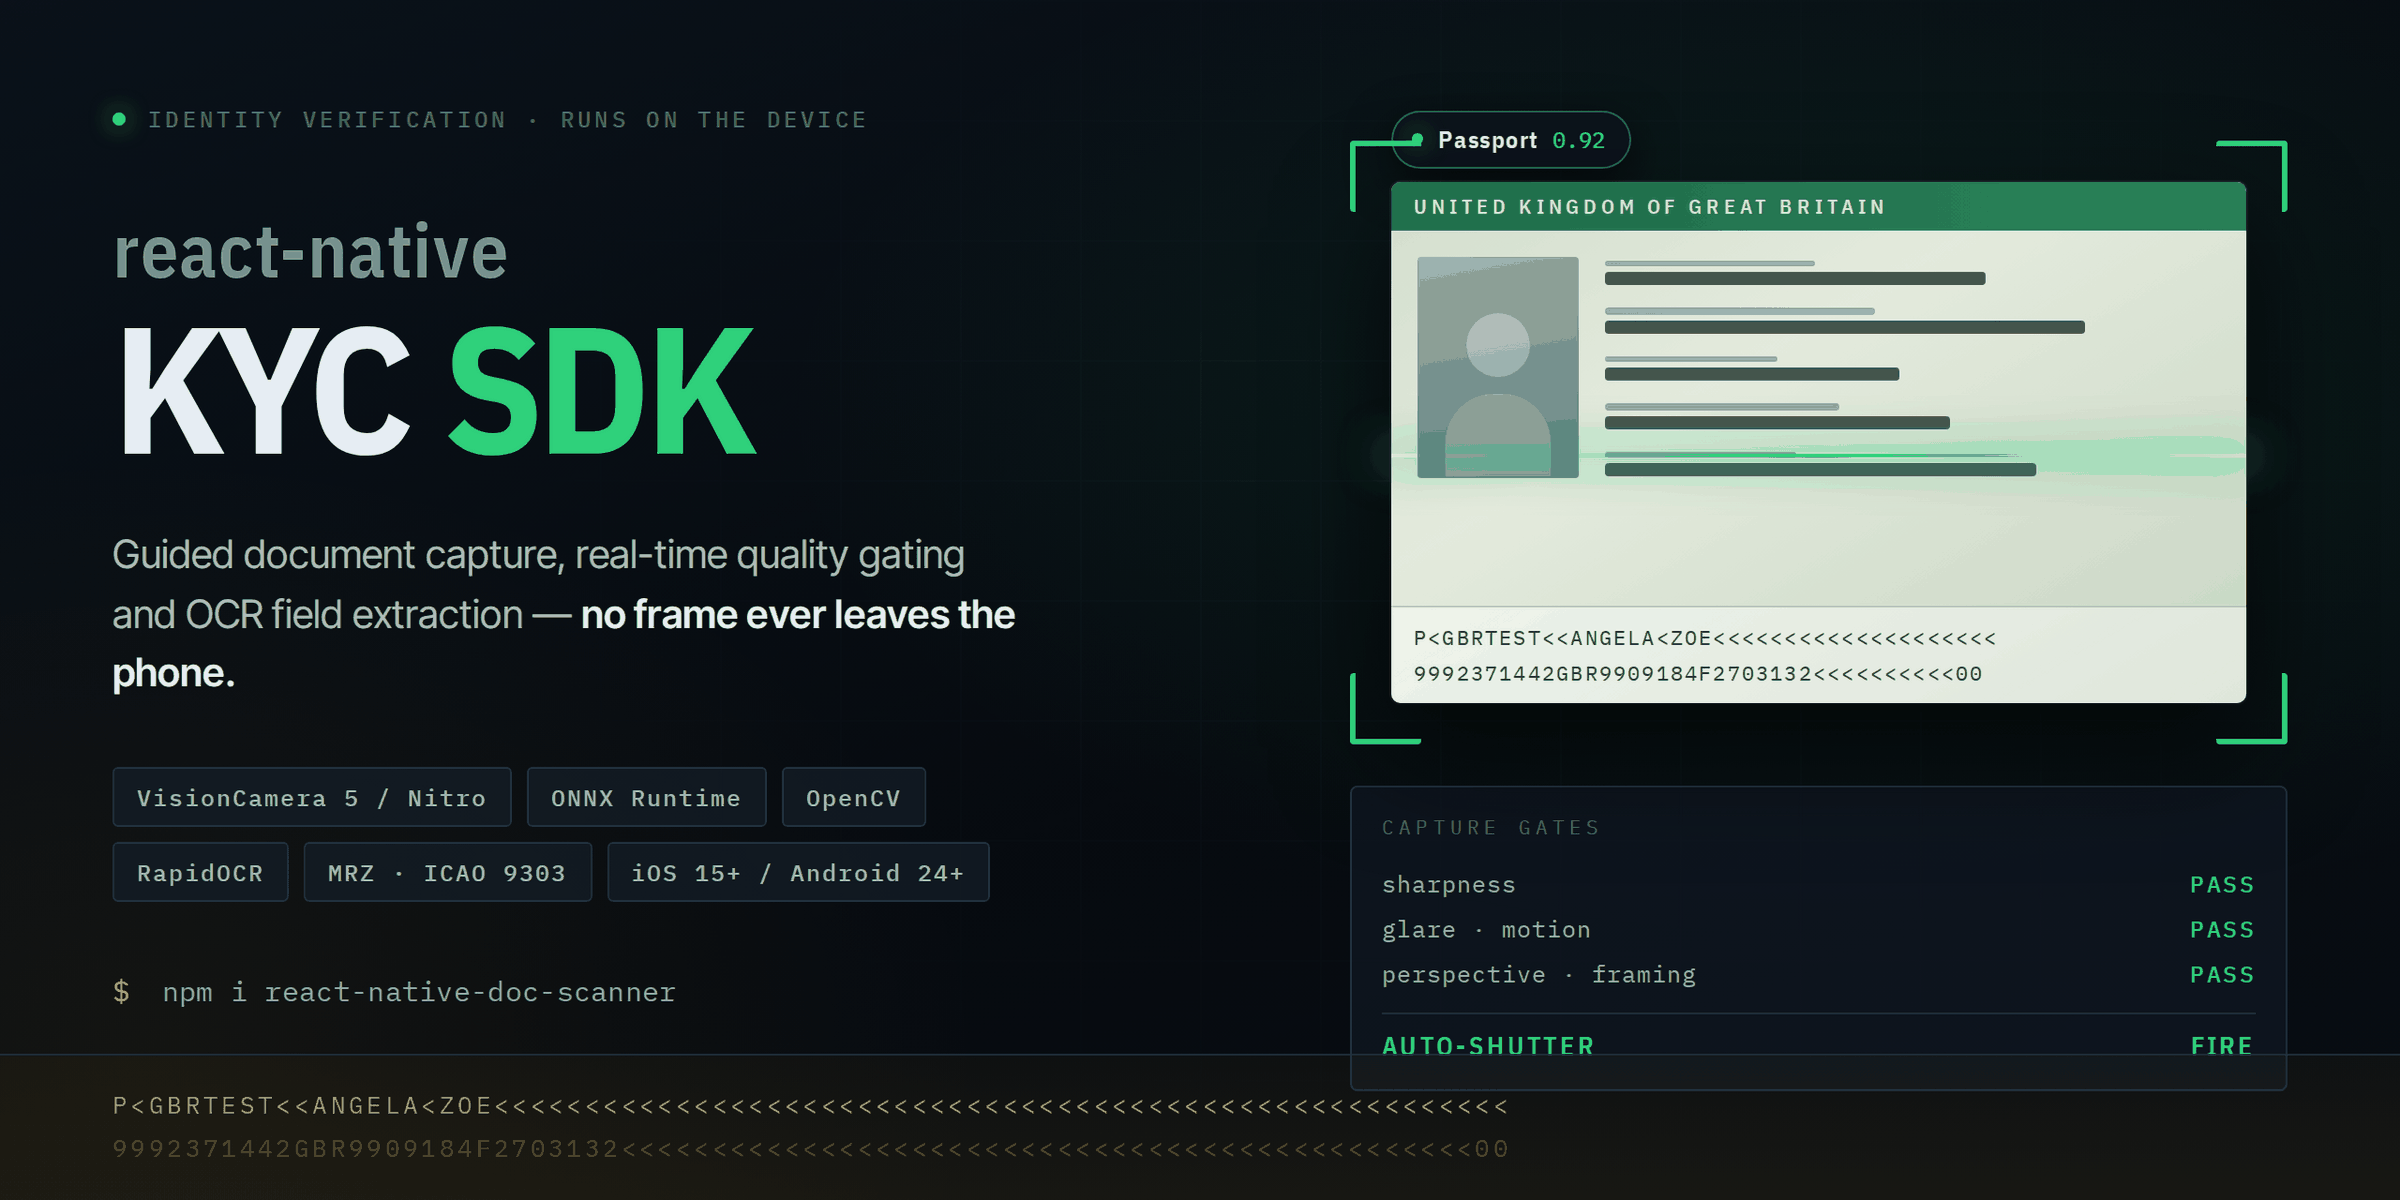Click the sharpness gate label

(1449, 885)
